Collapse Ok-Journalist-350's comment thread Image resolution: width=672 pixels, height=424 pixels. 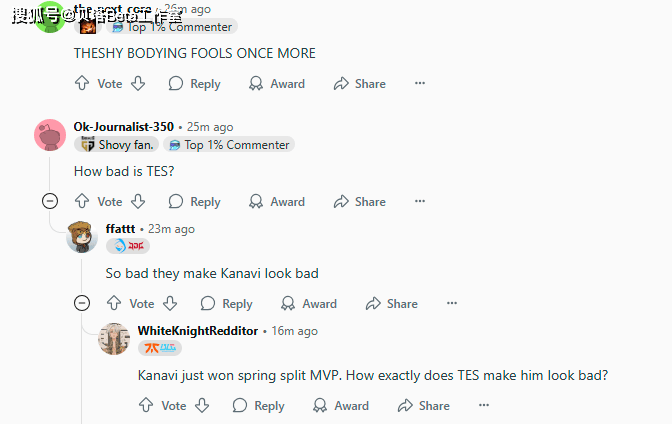(50, 201)
